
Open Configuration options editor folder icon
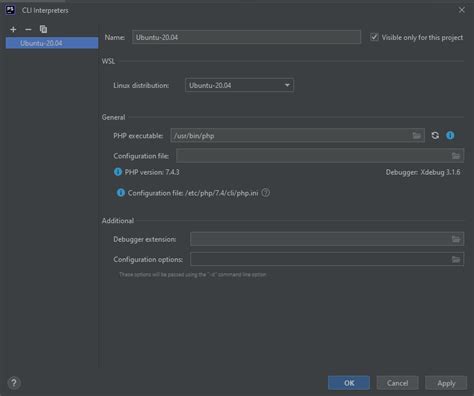[x=456, y=259]
